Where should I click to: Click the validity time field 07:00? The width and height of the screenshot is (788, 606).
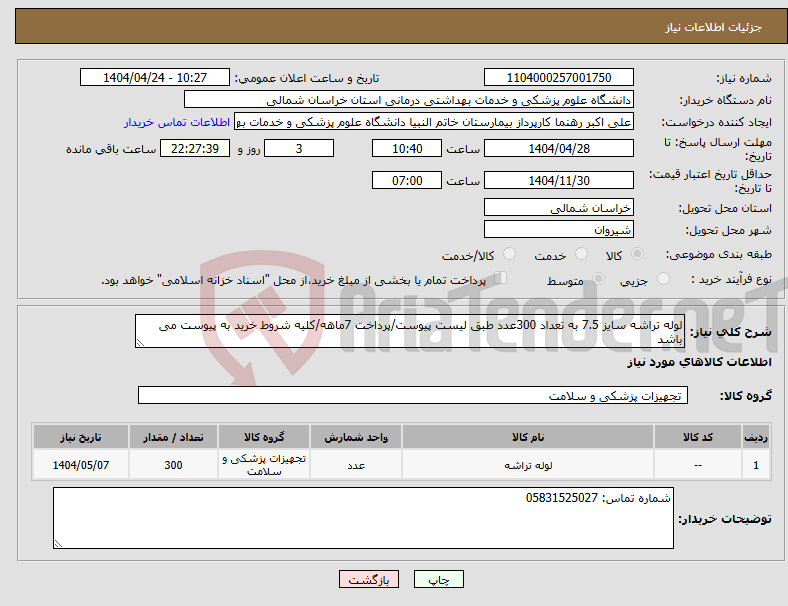click(407, 180)
